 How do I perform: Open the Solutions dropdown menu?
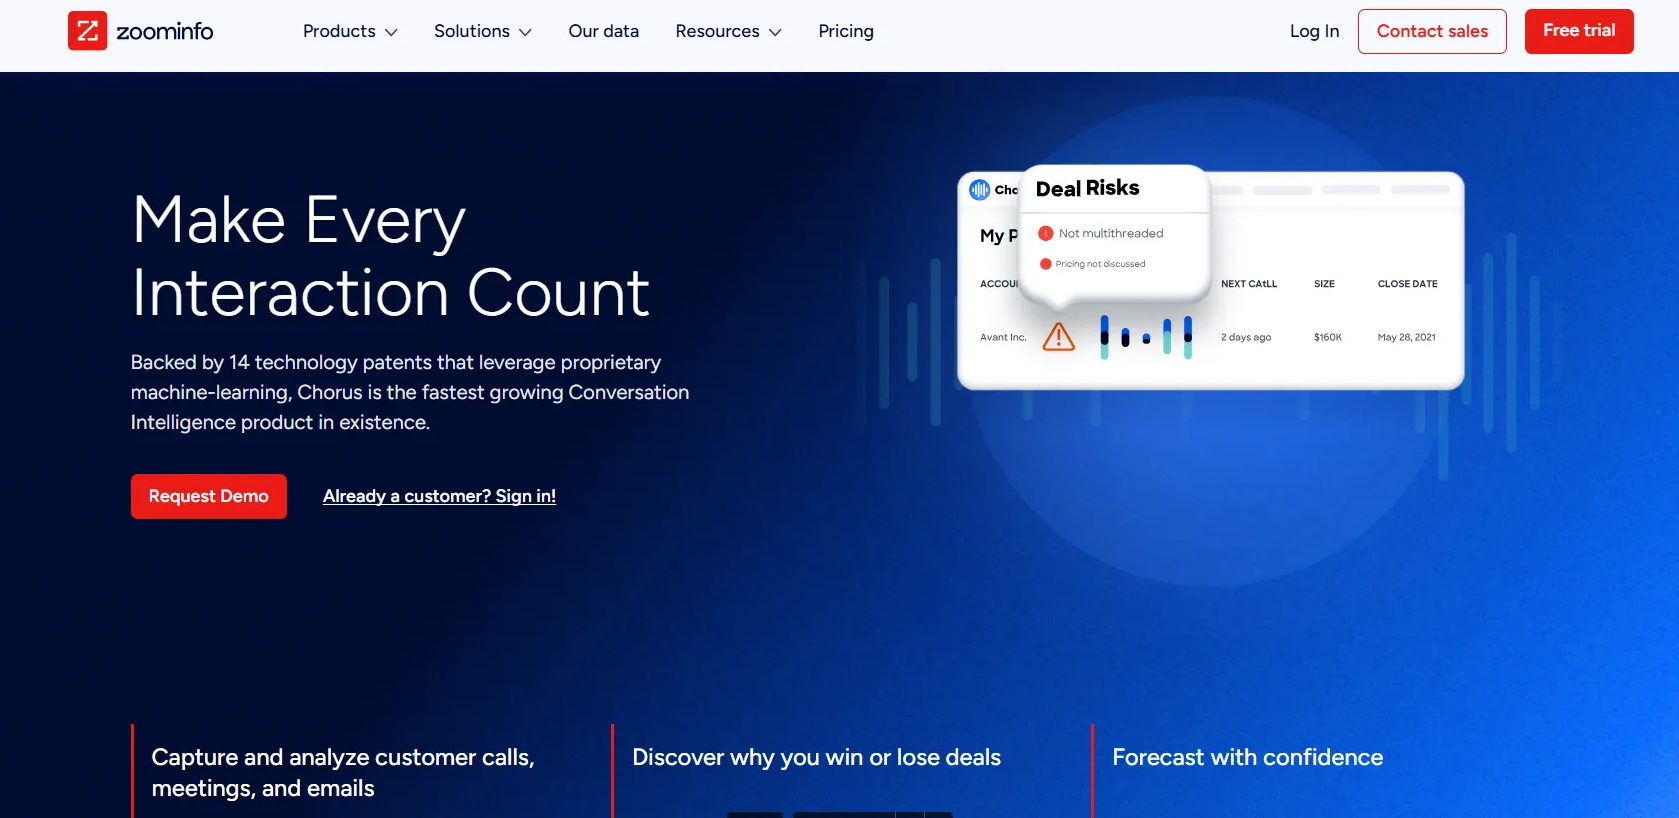click(x=482, y=32)
